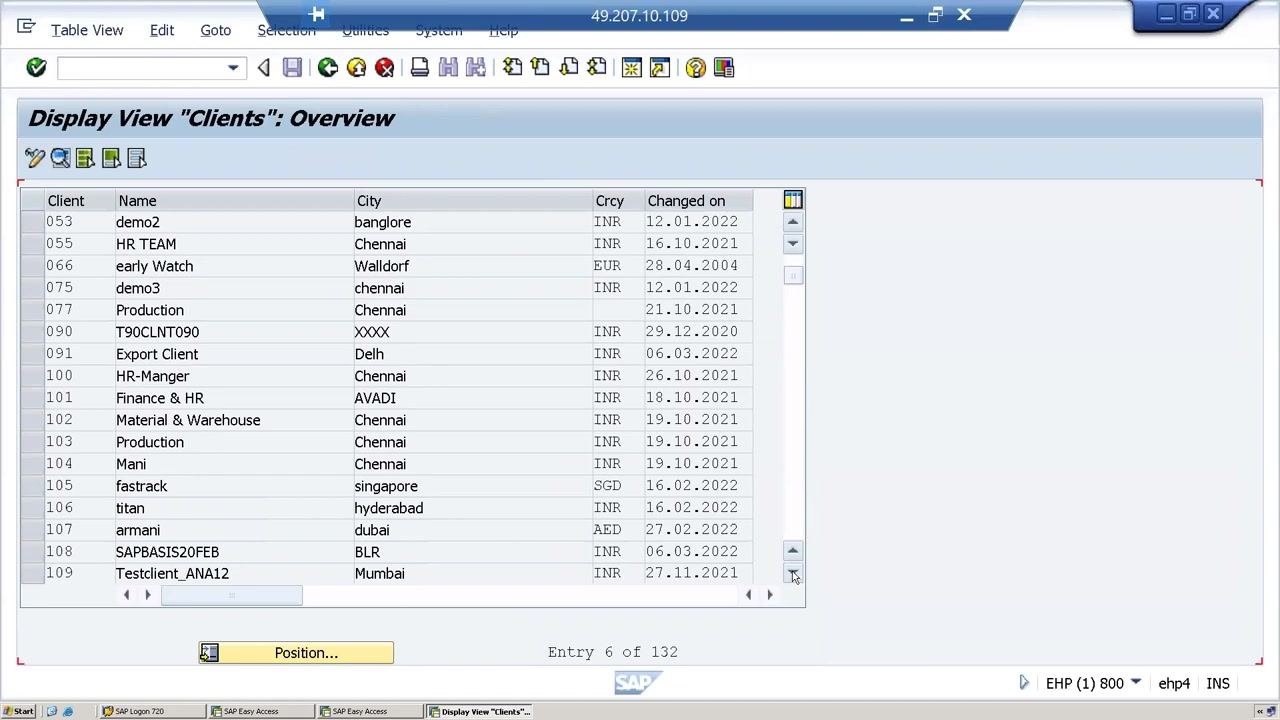Click the yellow Exit icon
Viewport: 1280px width, 720px height.
[x=356, y=68]
